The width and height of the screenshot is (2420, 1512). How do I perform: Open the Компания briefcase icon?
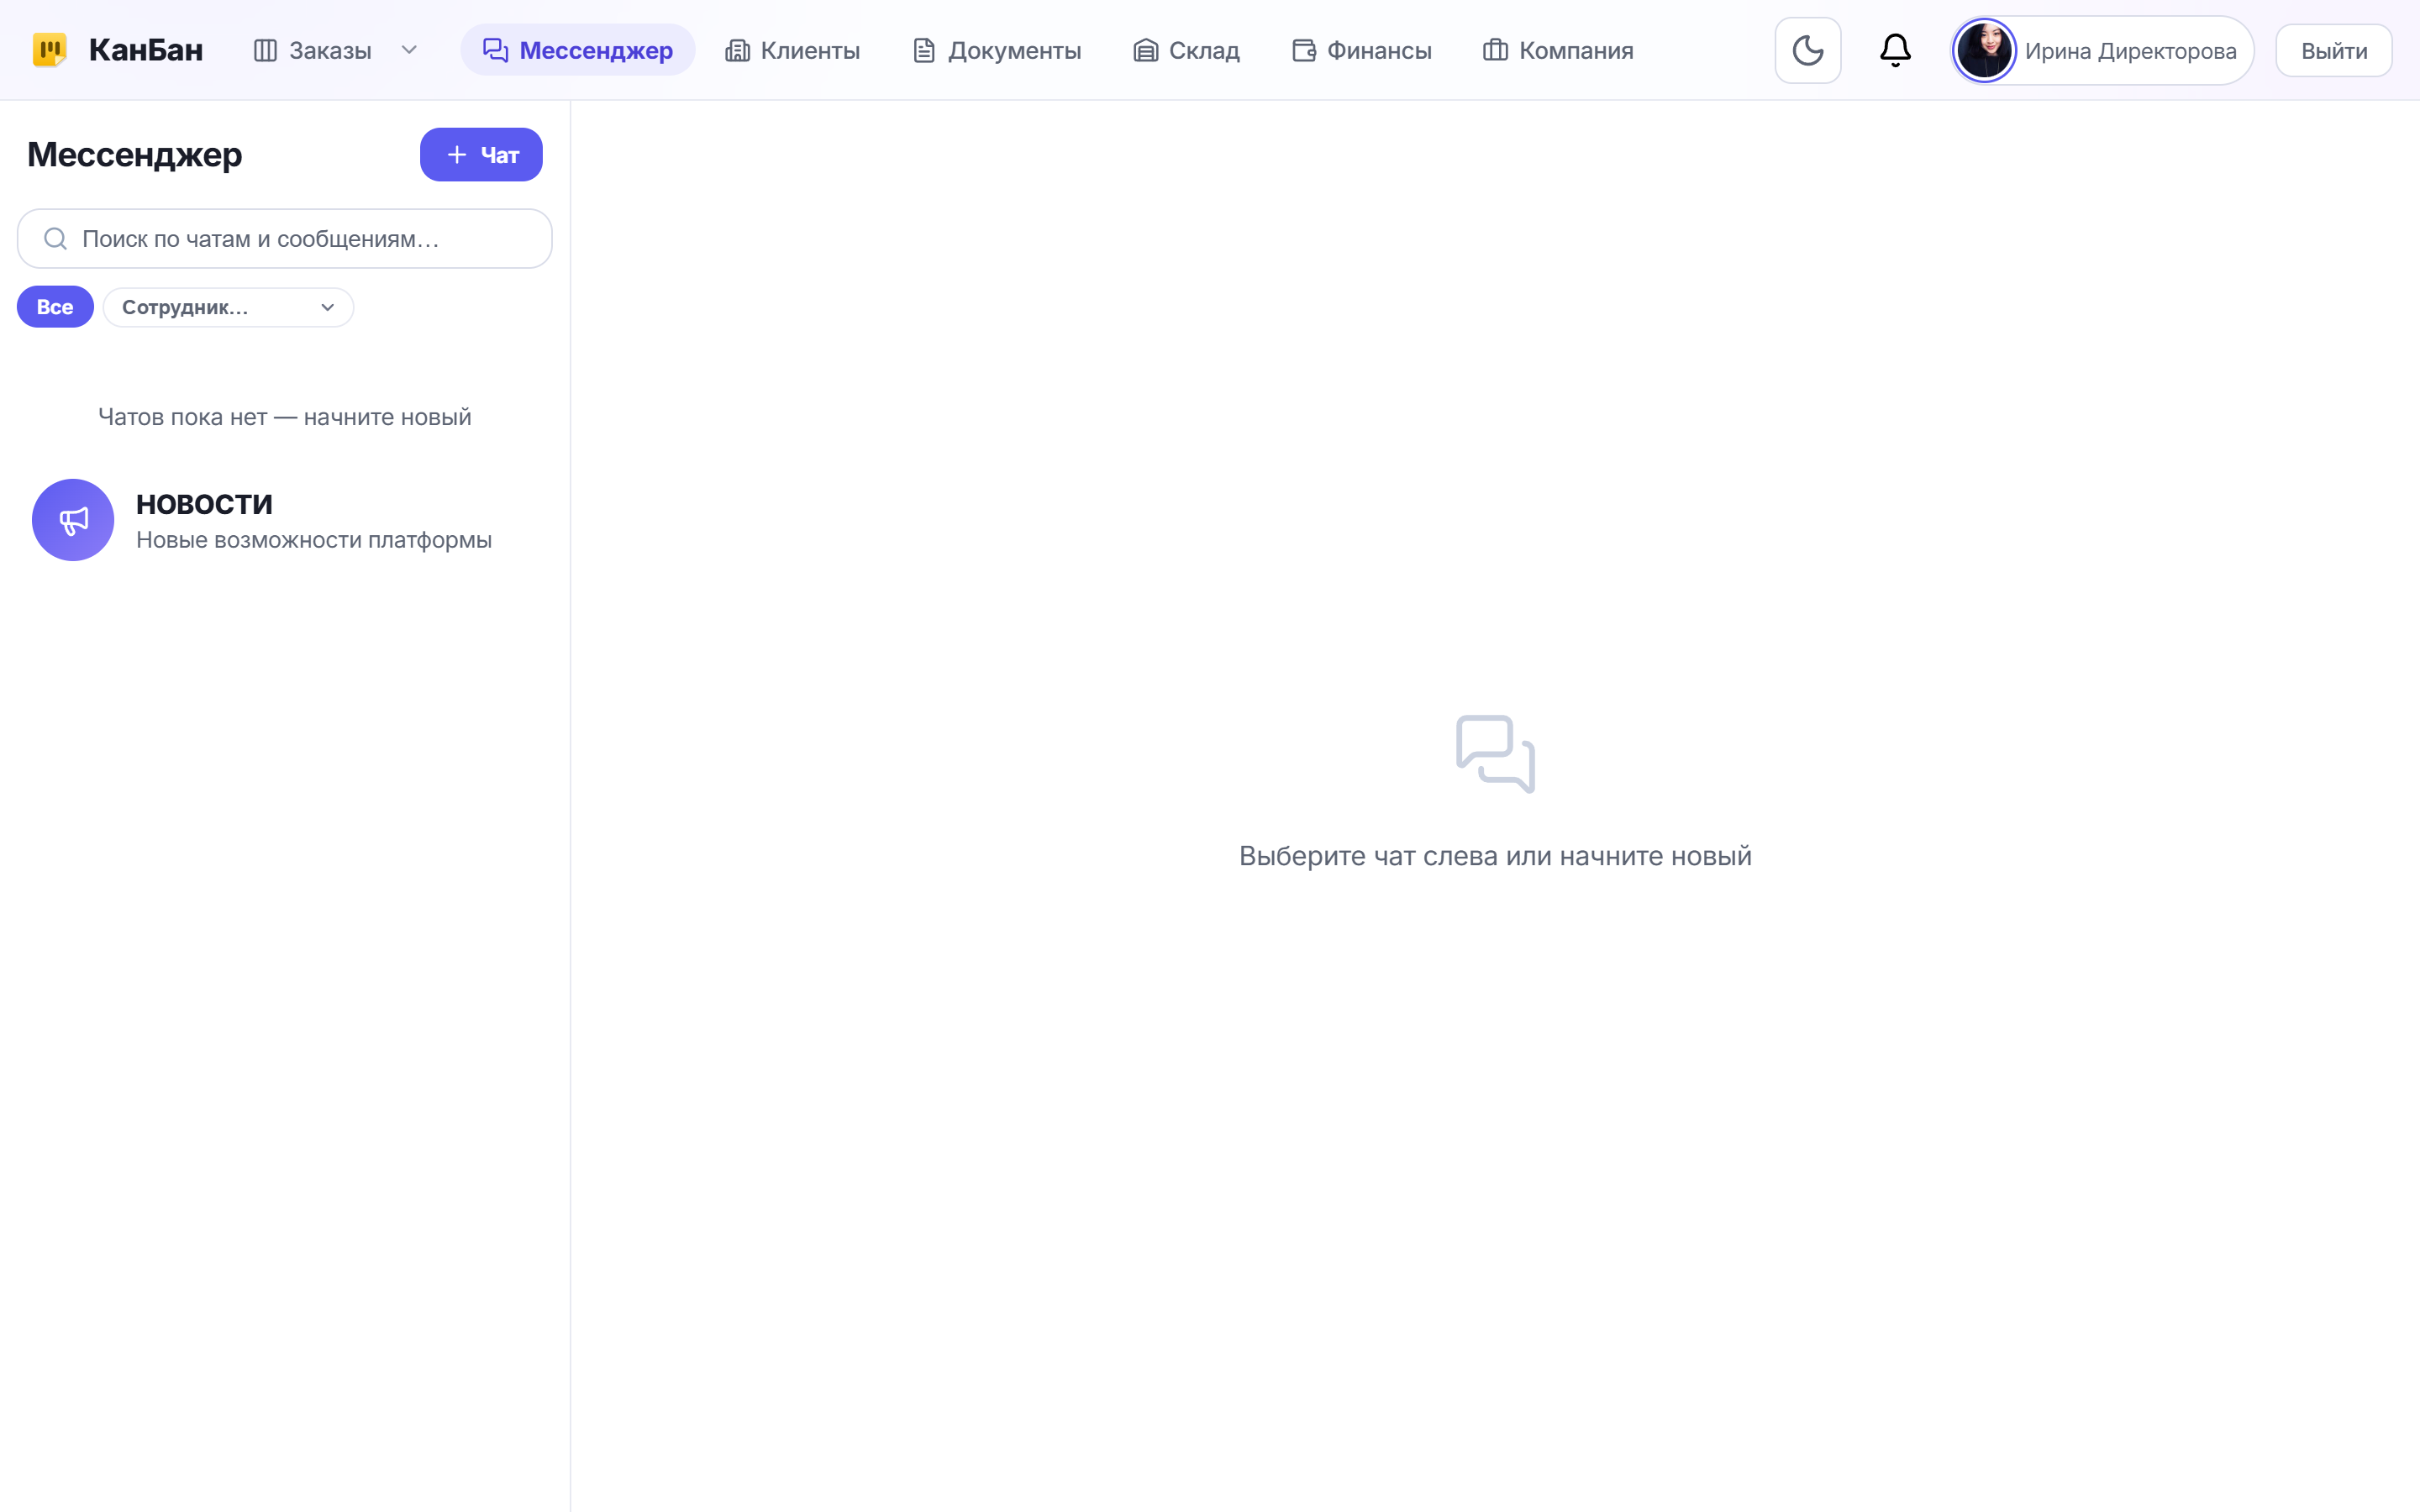[x=1495, y=50]
